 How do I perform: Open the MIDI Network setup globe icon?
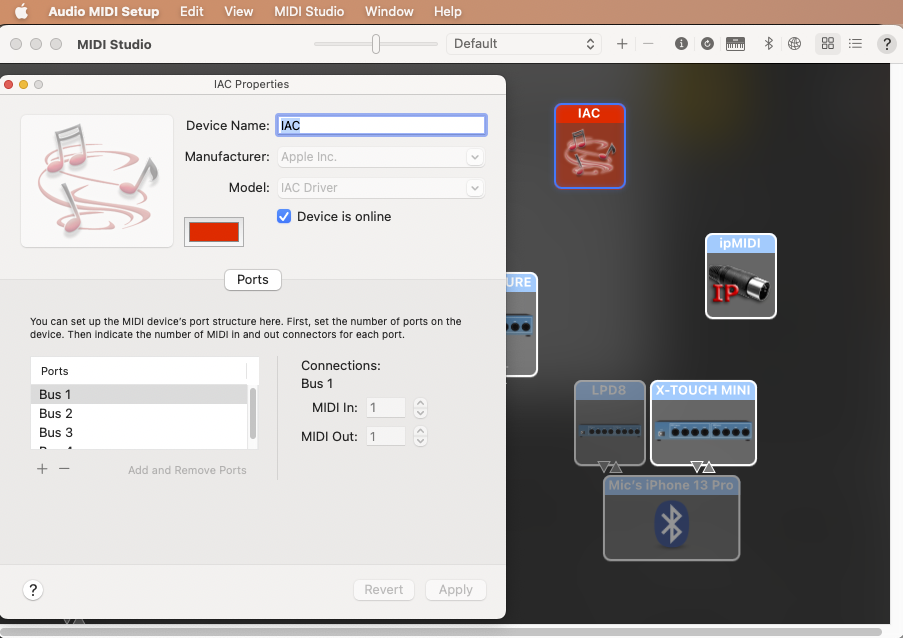[x=795, y=44]
